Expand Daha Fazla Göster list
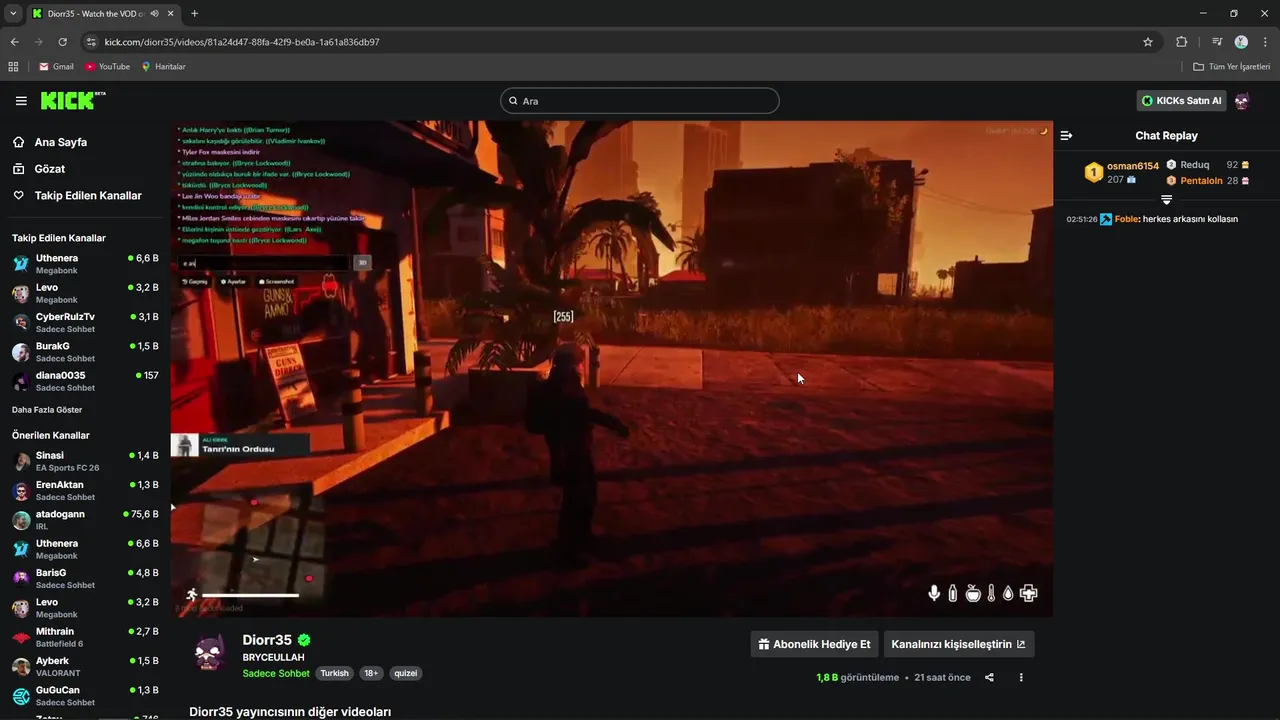This screenshot has width=1280, height=720. tap(47, 410)
